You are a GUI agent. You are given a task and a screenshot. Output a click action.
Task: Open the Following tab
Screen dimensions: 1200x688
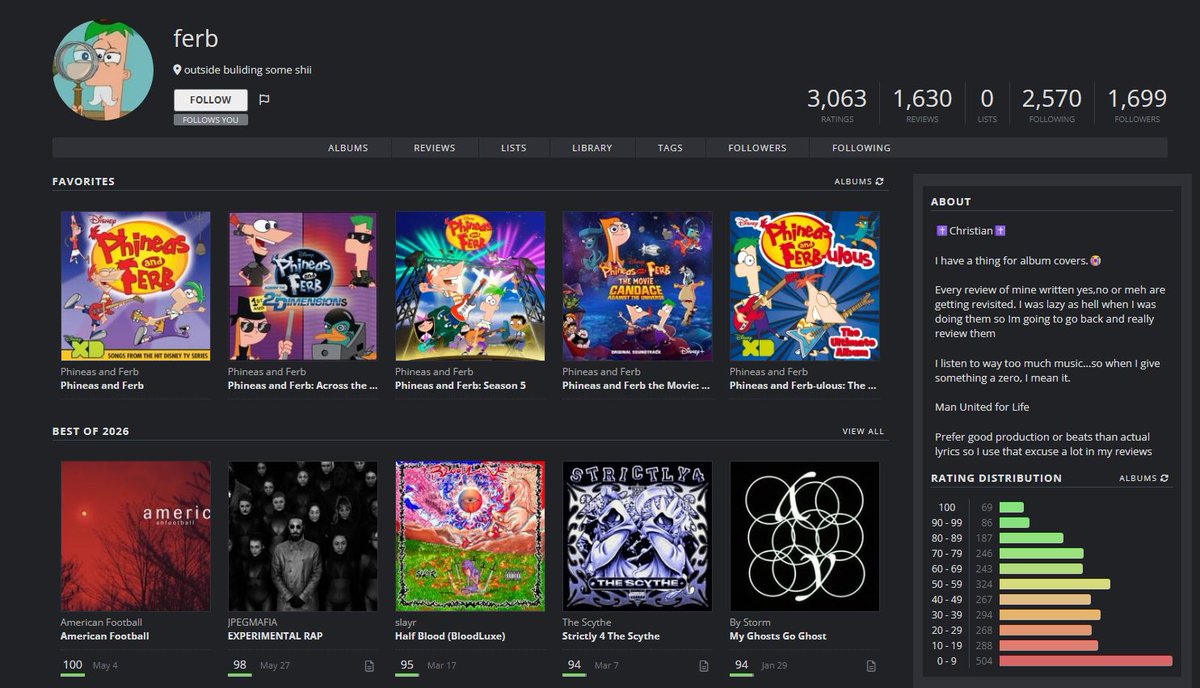861,148
